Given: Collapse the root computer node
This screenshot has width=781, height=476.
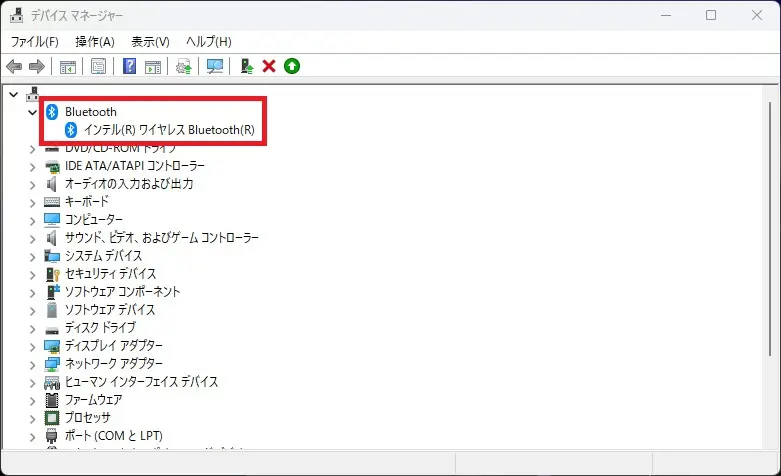Looking at the screenshot, I should click(x=14, y=94).
